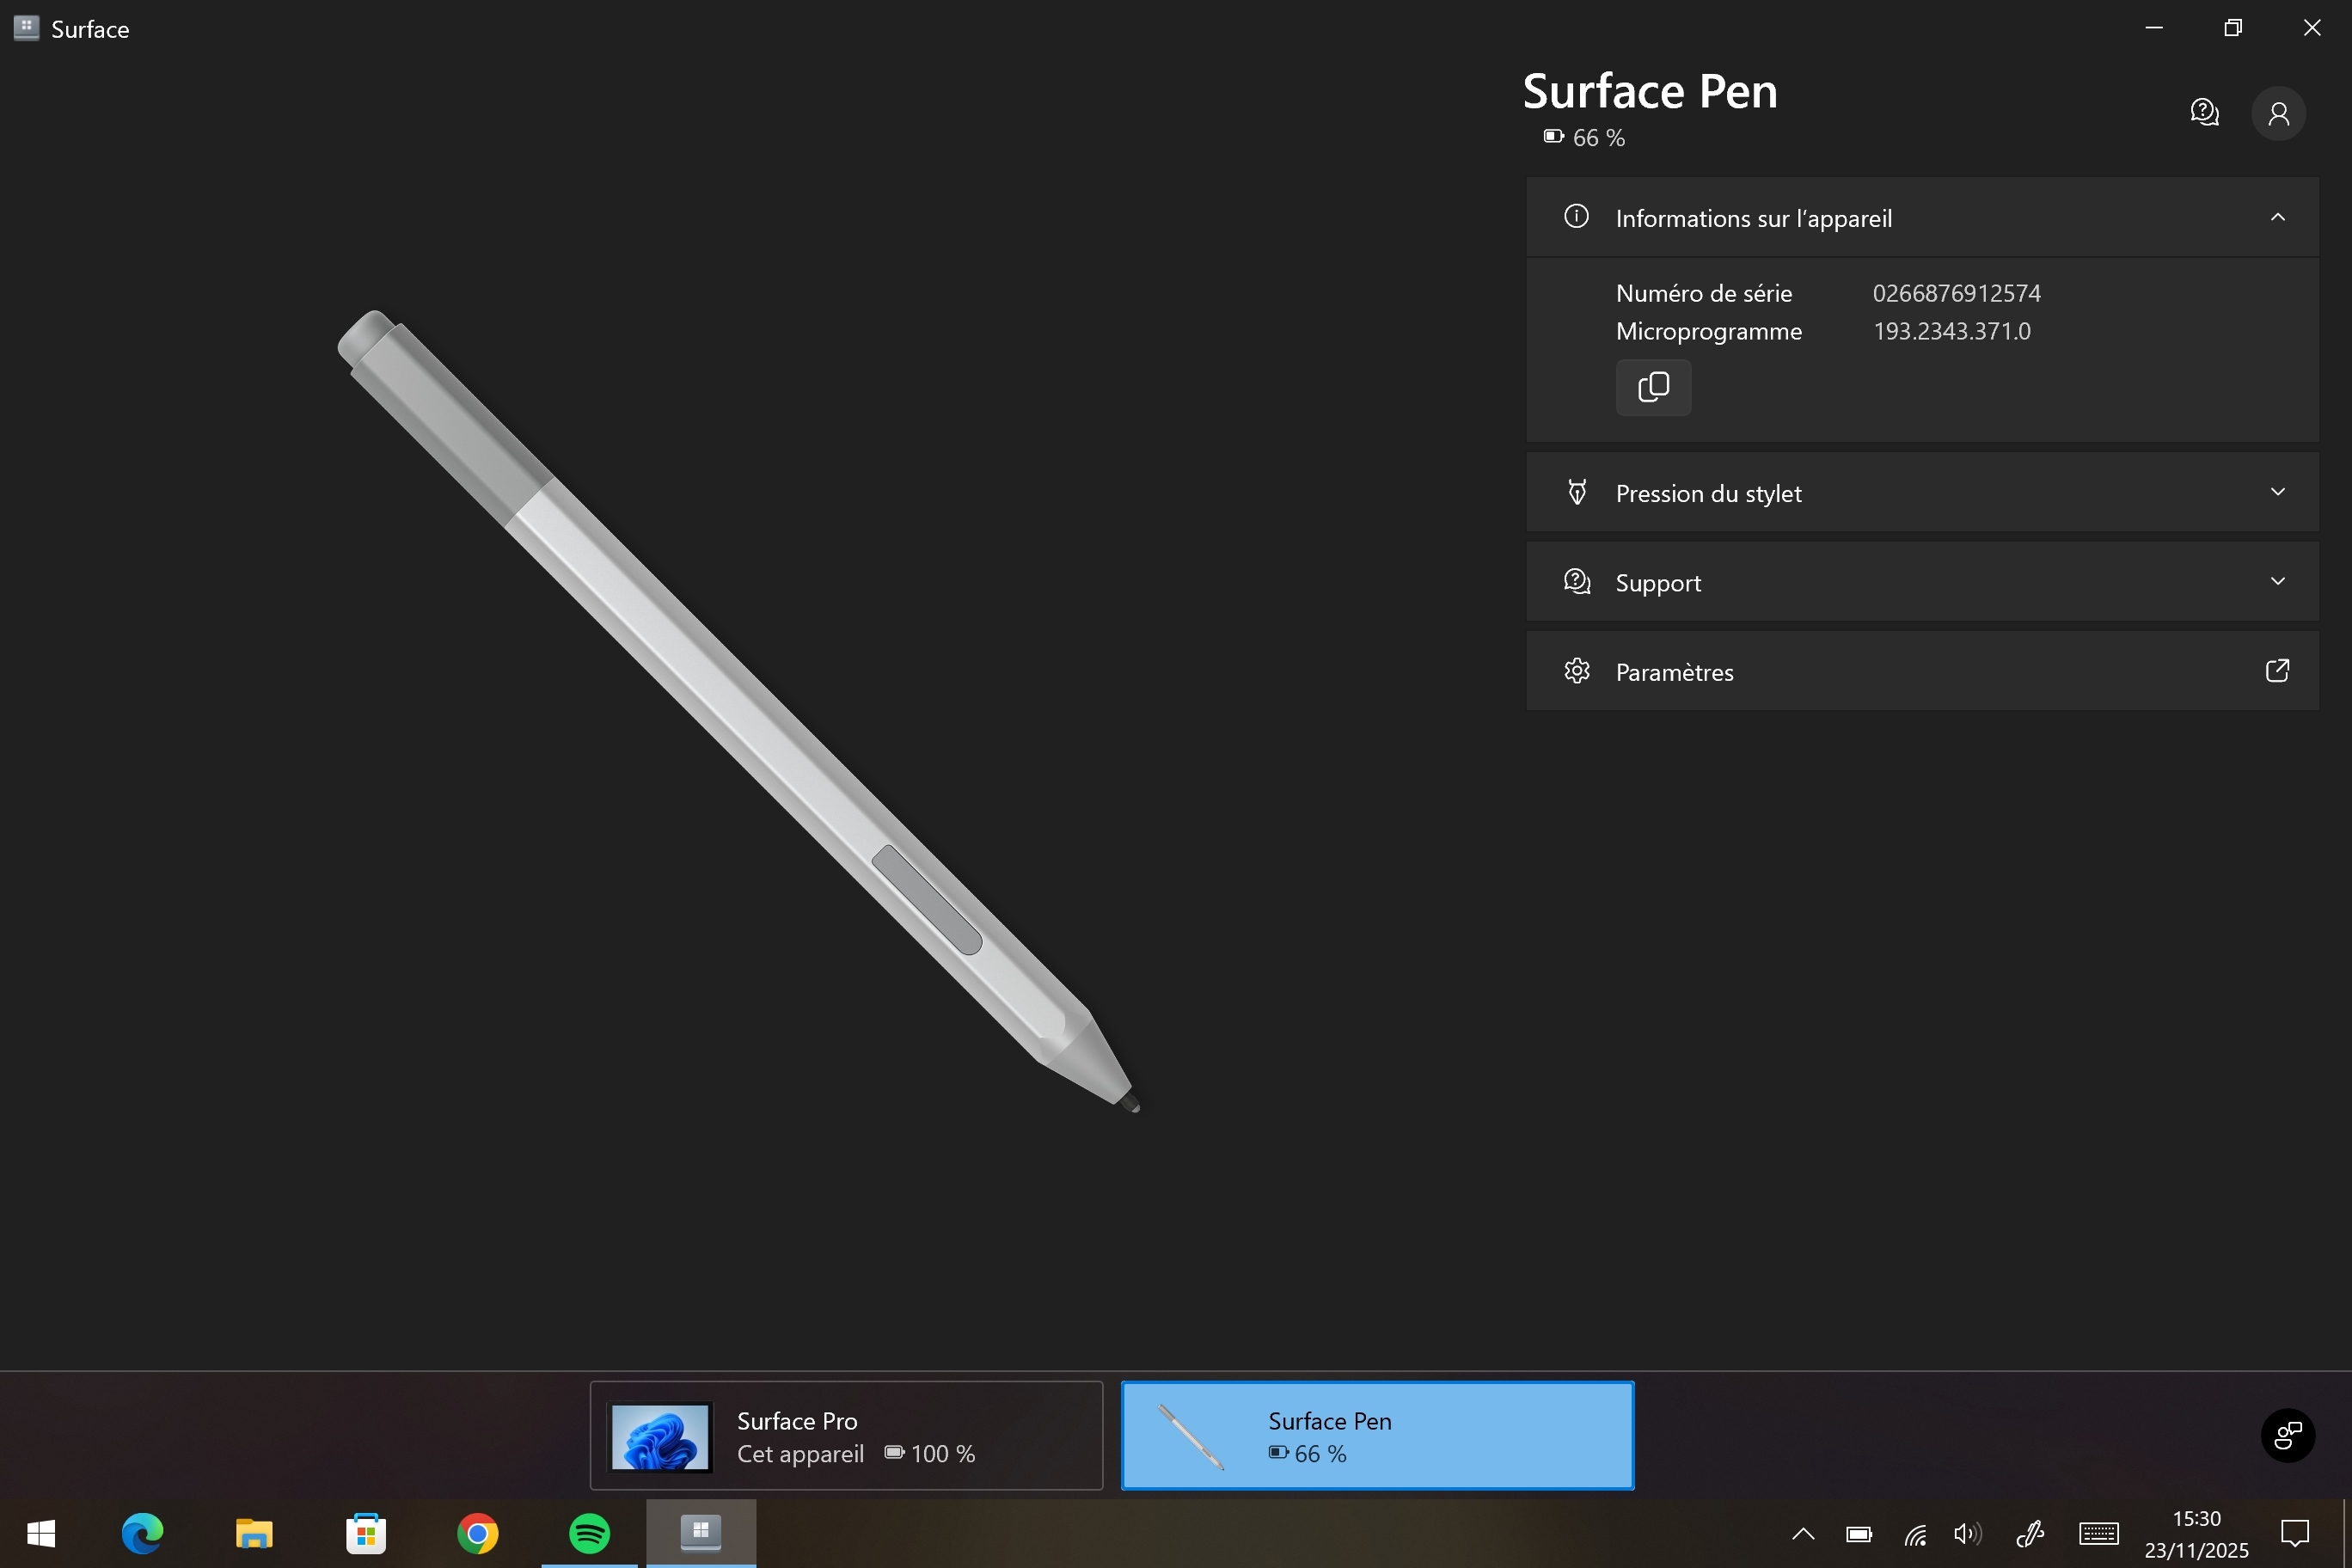Screen dimensions: 2352x1568
Task: Switch to Surface Pro device tab
Action: coord(846,1436)
